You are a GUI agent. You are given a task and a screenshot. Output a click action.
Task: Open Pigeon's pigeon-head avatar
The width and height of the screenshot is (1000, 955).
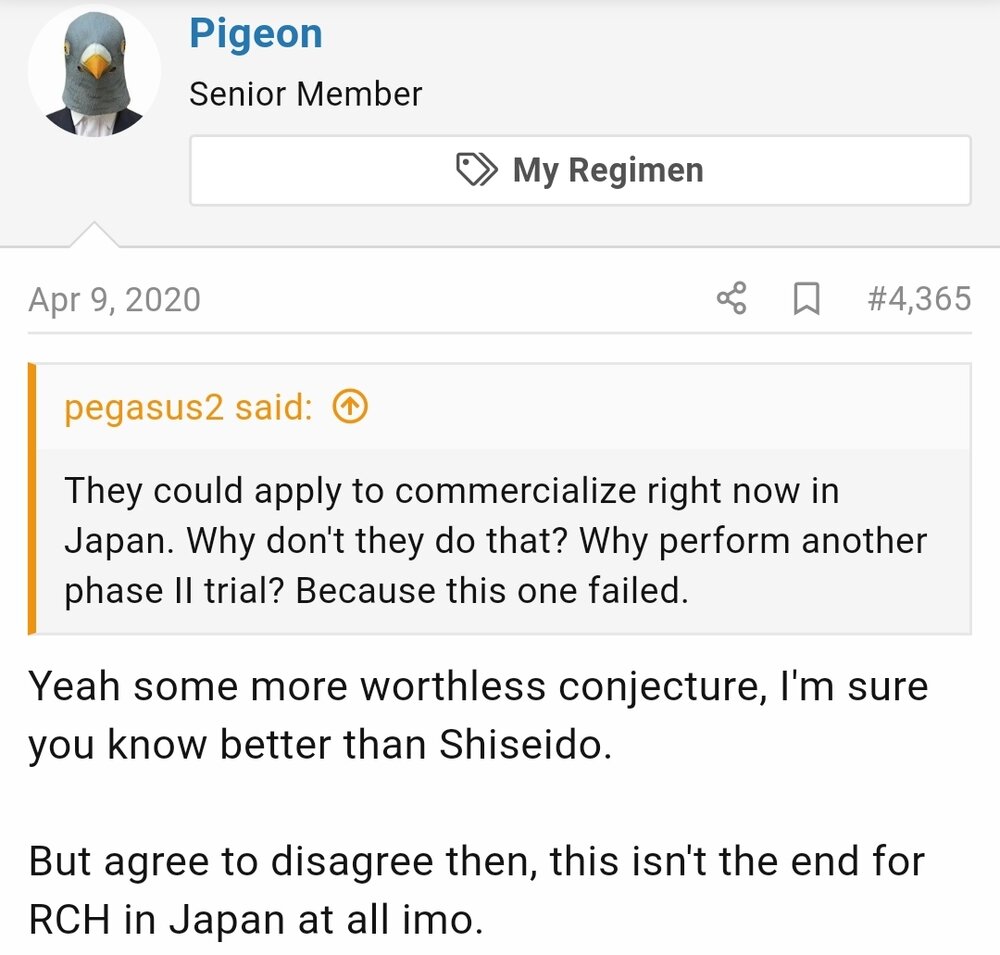pyautogui.click(x=94, y=71)
